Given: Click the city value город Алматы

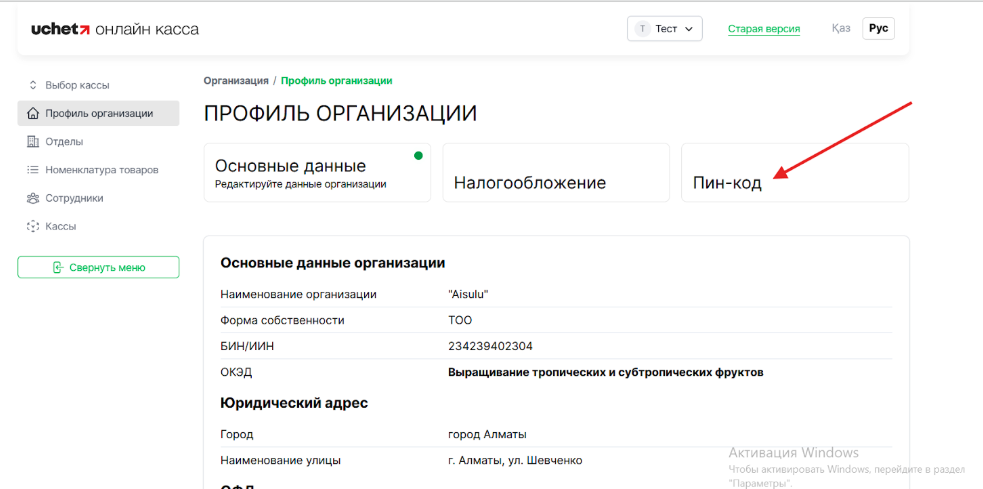Looking at the screenshot, I should point(488,434).
